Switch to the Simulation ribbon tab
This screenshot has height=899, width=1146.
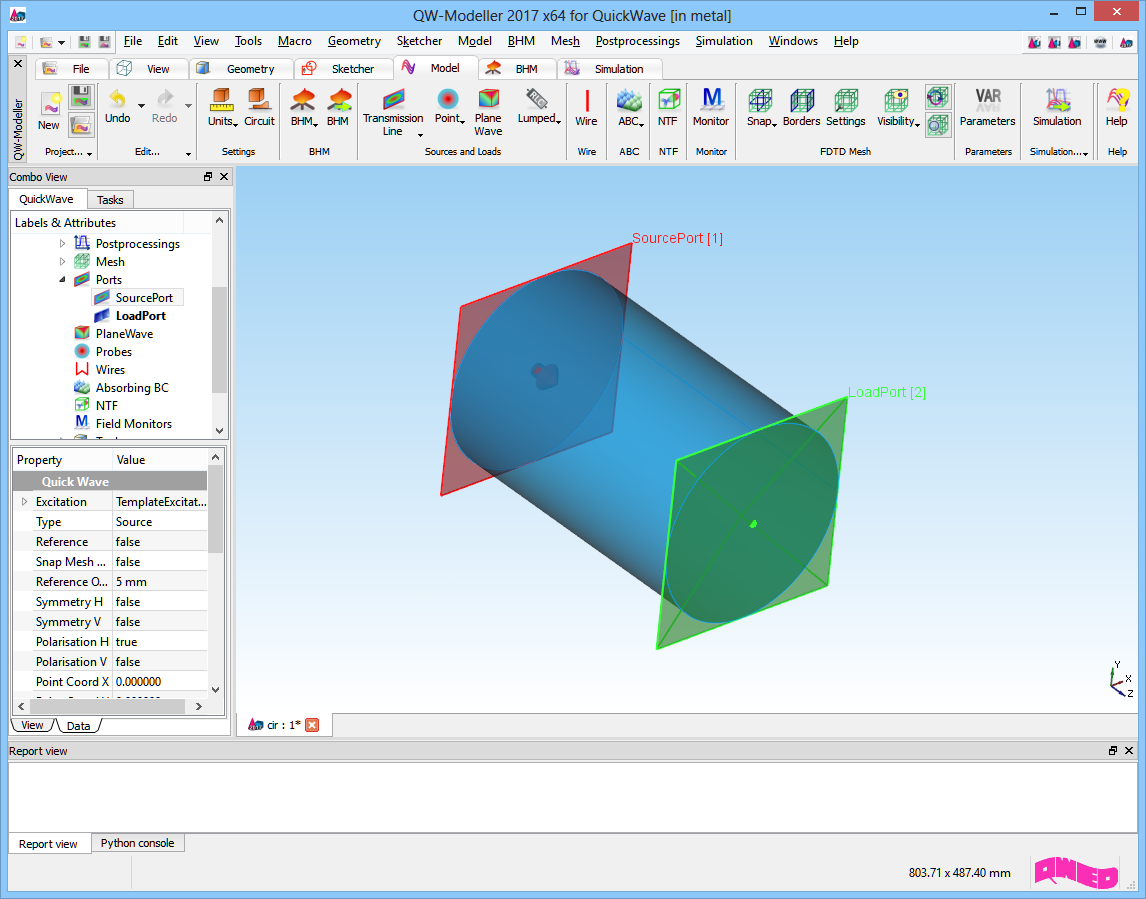(x=610, y=69)
